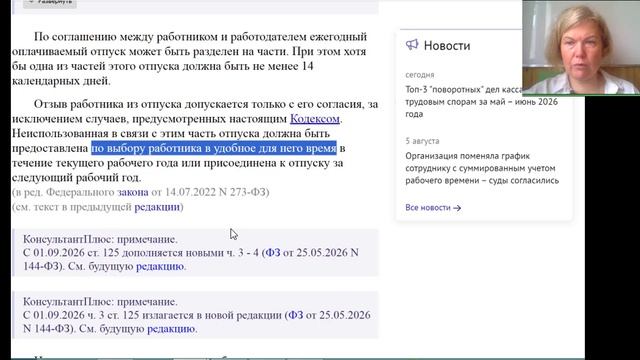Click the 5 августа date label
Screen dimensions: 640x360
pyautogui.click(x=422, y=141)
